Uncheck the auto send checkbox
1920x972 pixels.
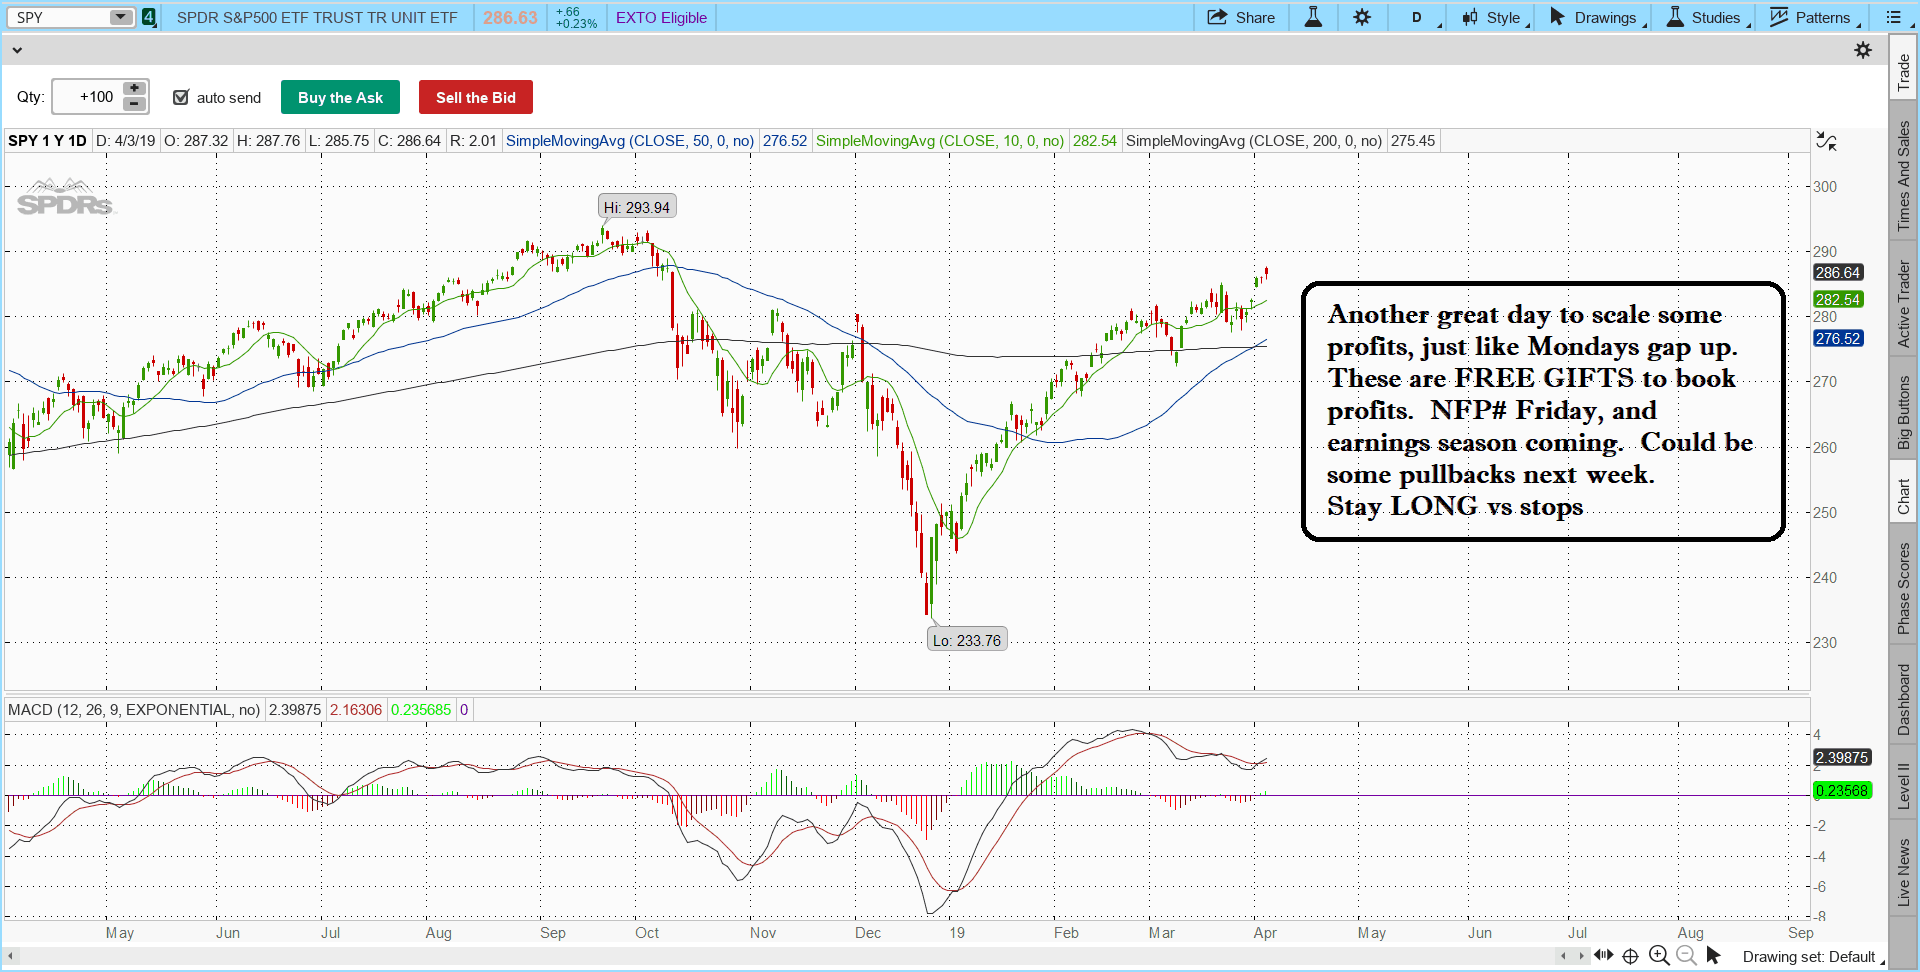(181, 97)
